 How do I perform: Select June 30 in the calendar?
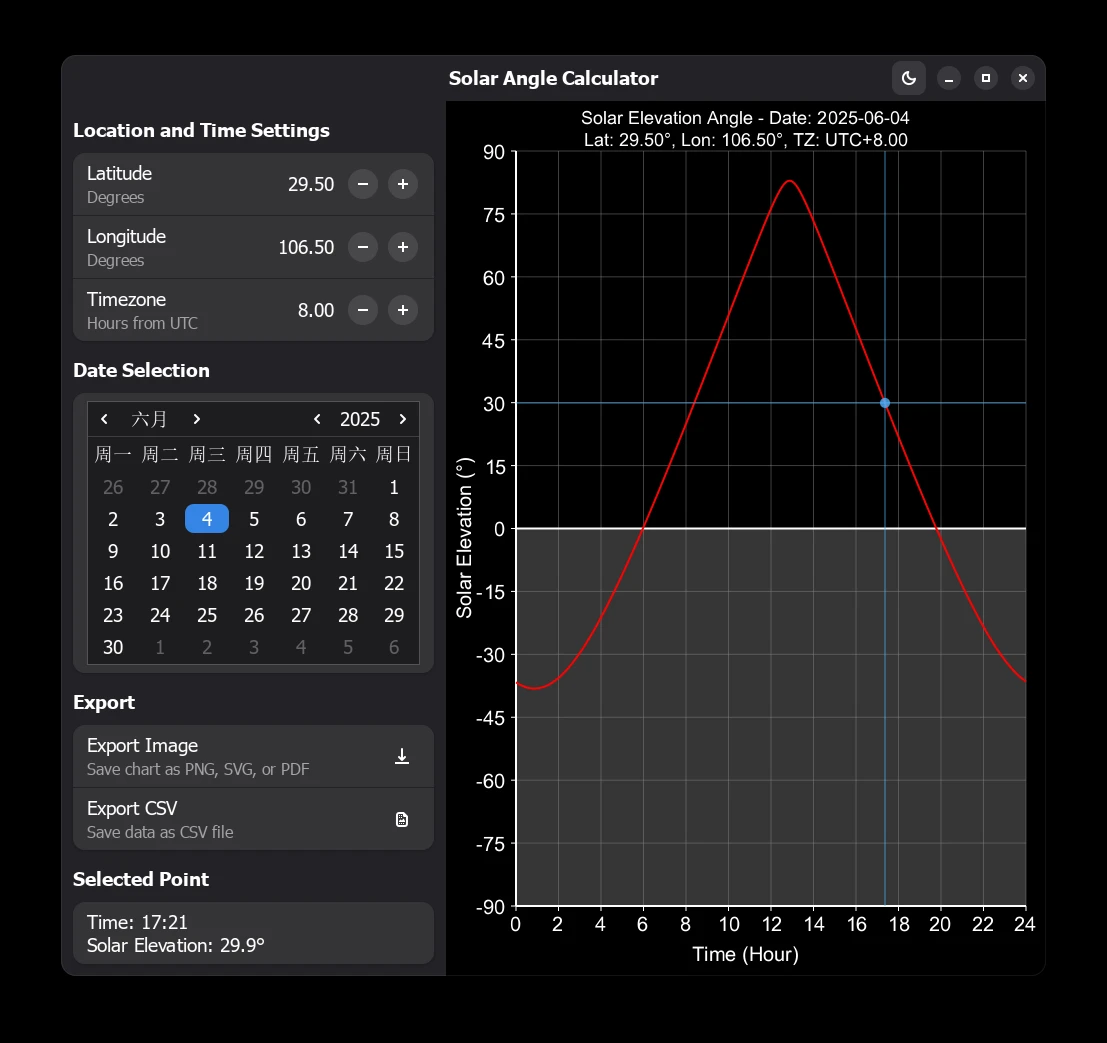pos(113,648)
